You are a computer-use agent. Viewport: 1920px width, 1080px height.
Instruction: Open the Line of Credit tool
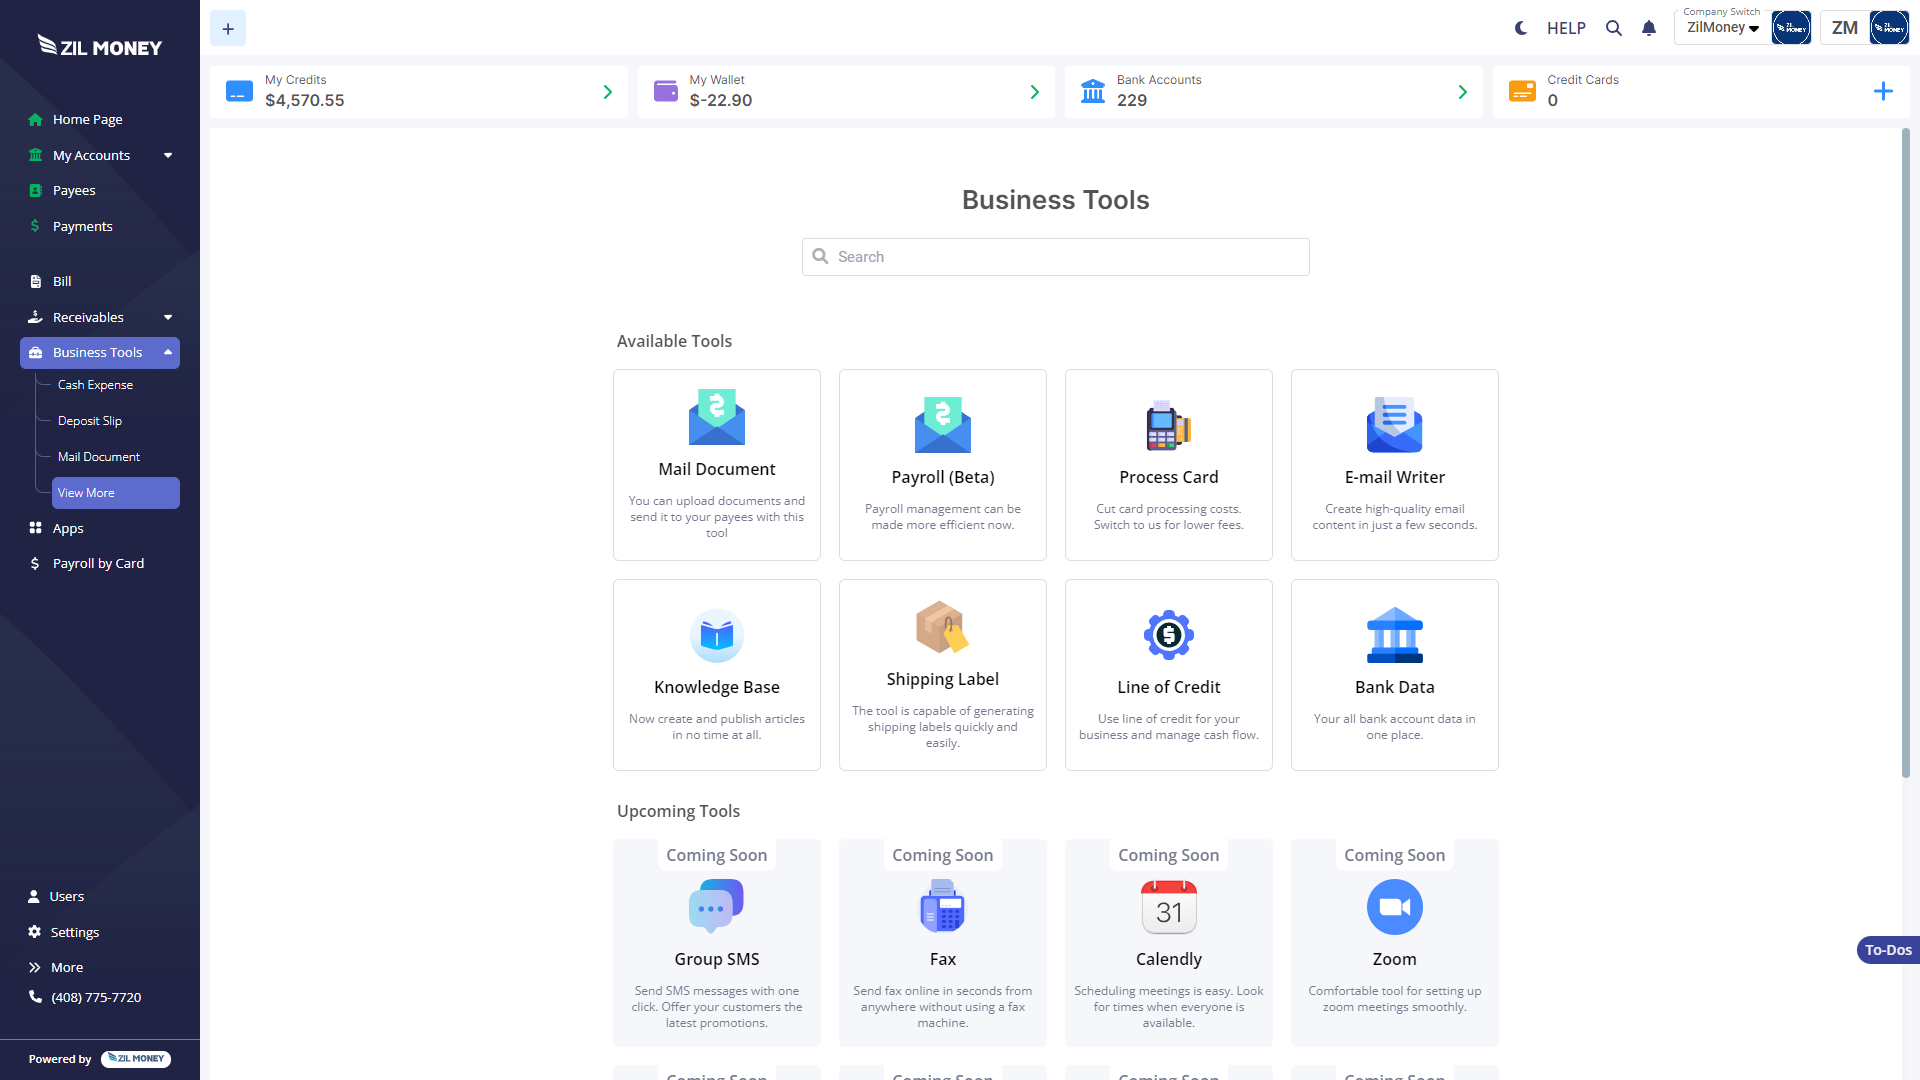[1168, 675]
